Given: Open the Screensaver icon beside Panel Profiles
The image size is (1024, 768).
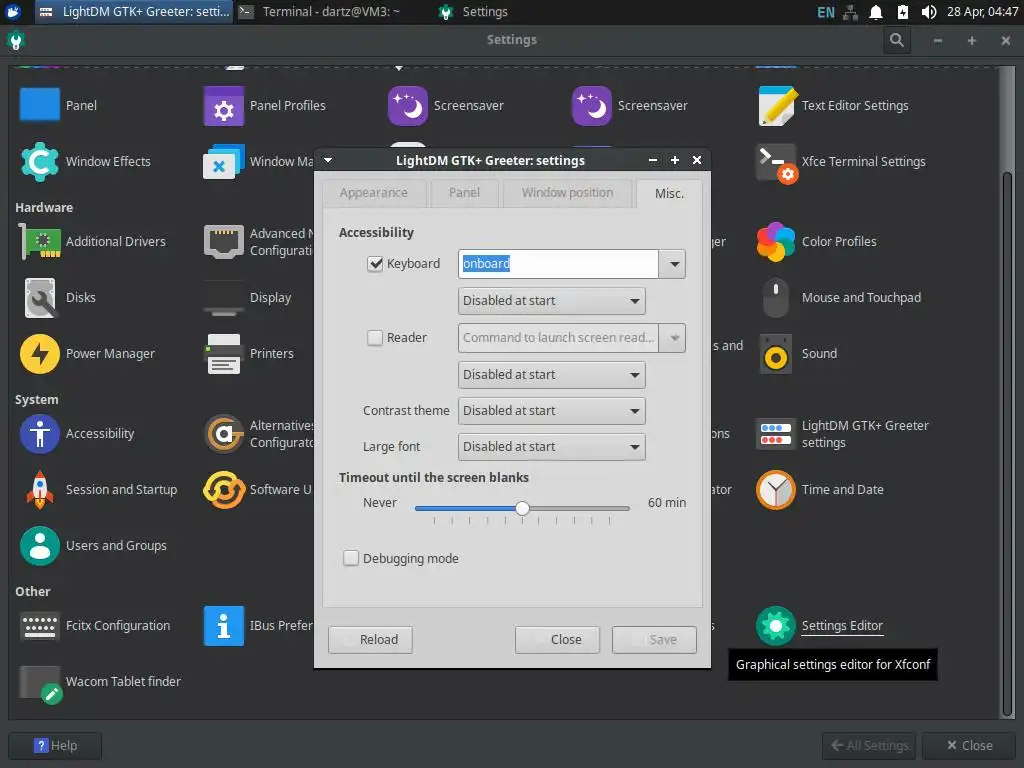Looking at the screenshot, I should 408,105.
